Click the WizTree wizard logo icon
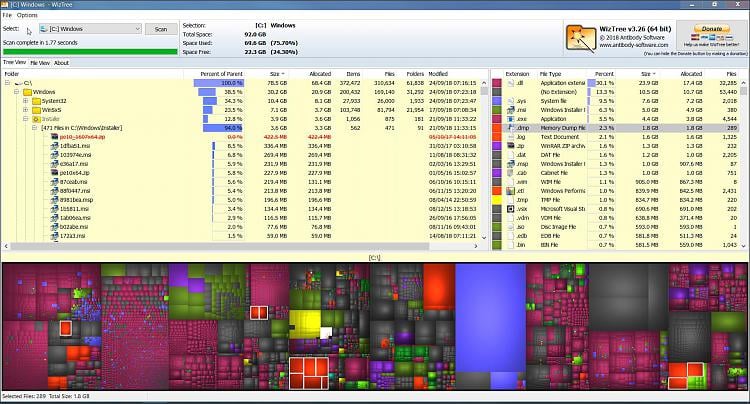This screenshot has width=750, height=404. 581,38
